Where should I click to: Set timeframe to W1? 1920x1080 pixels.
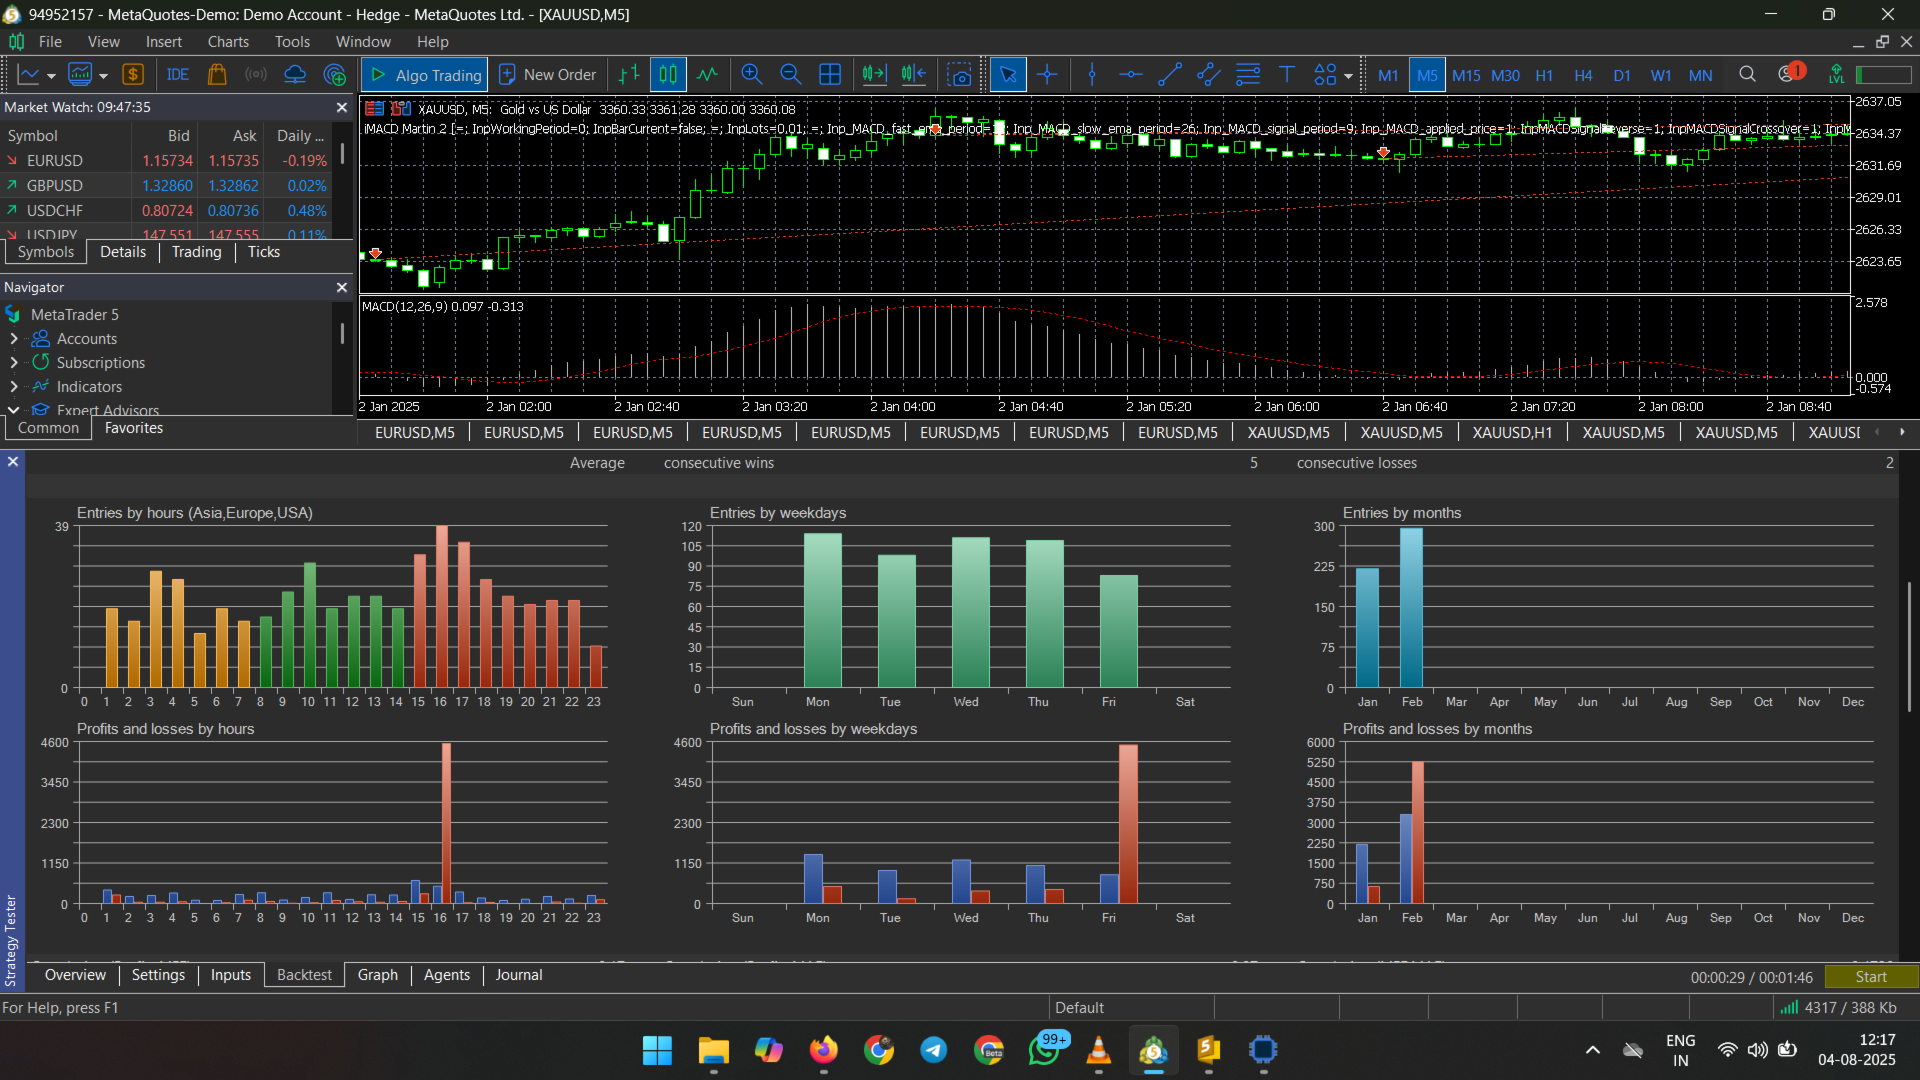1661,75
